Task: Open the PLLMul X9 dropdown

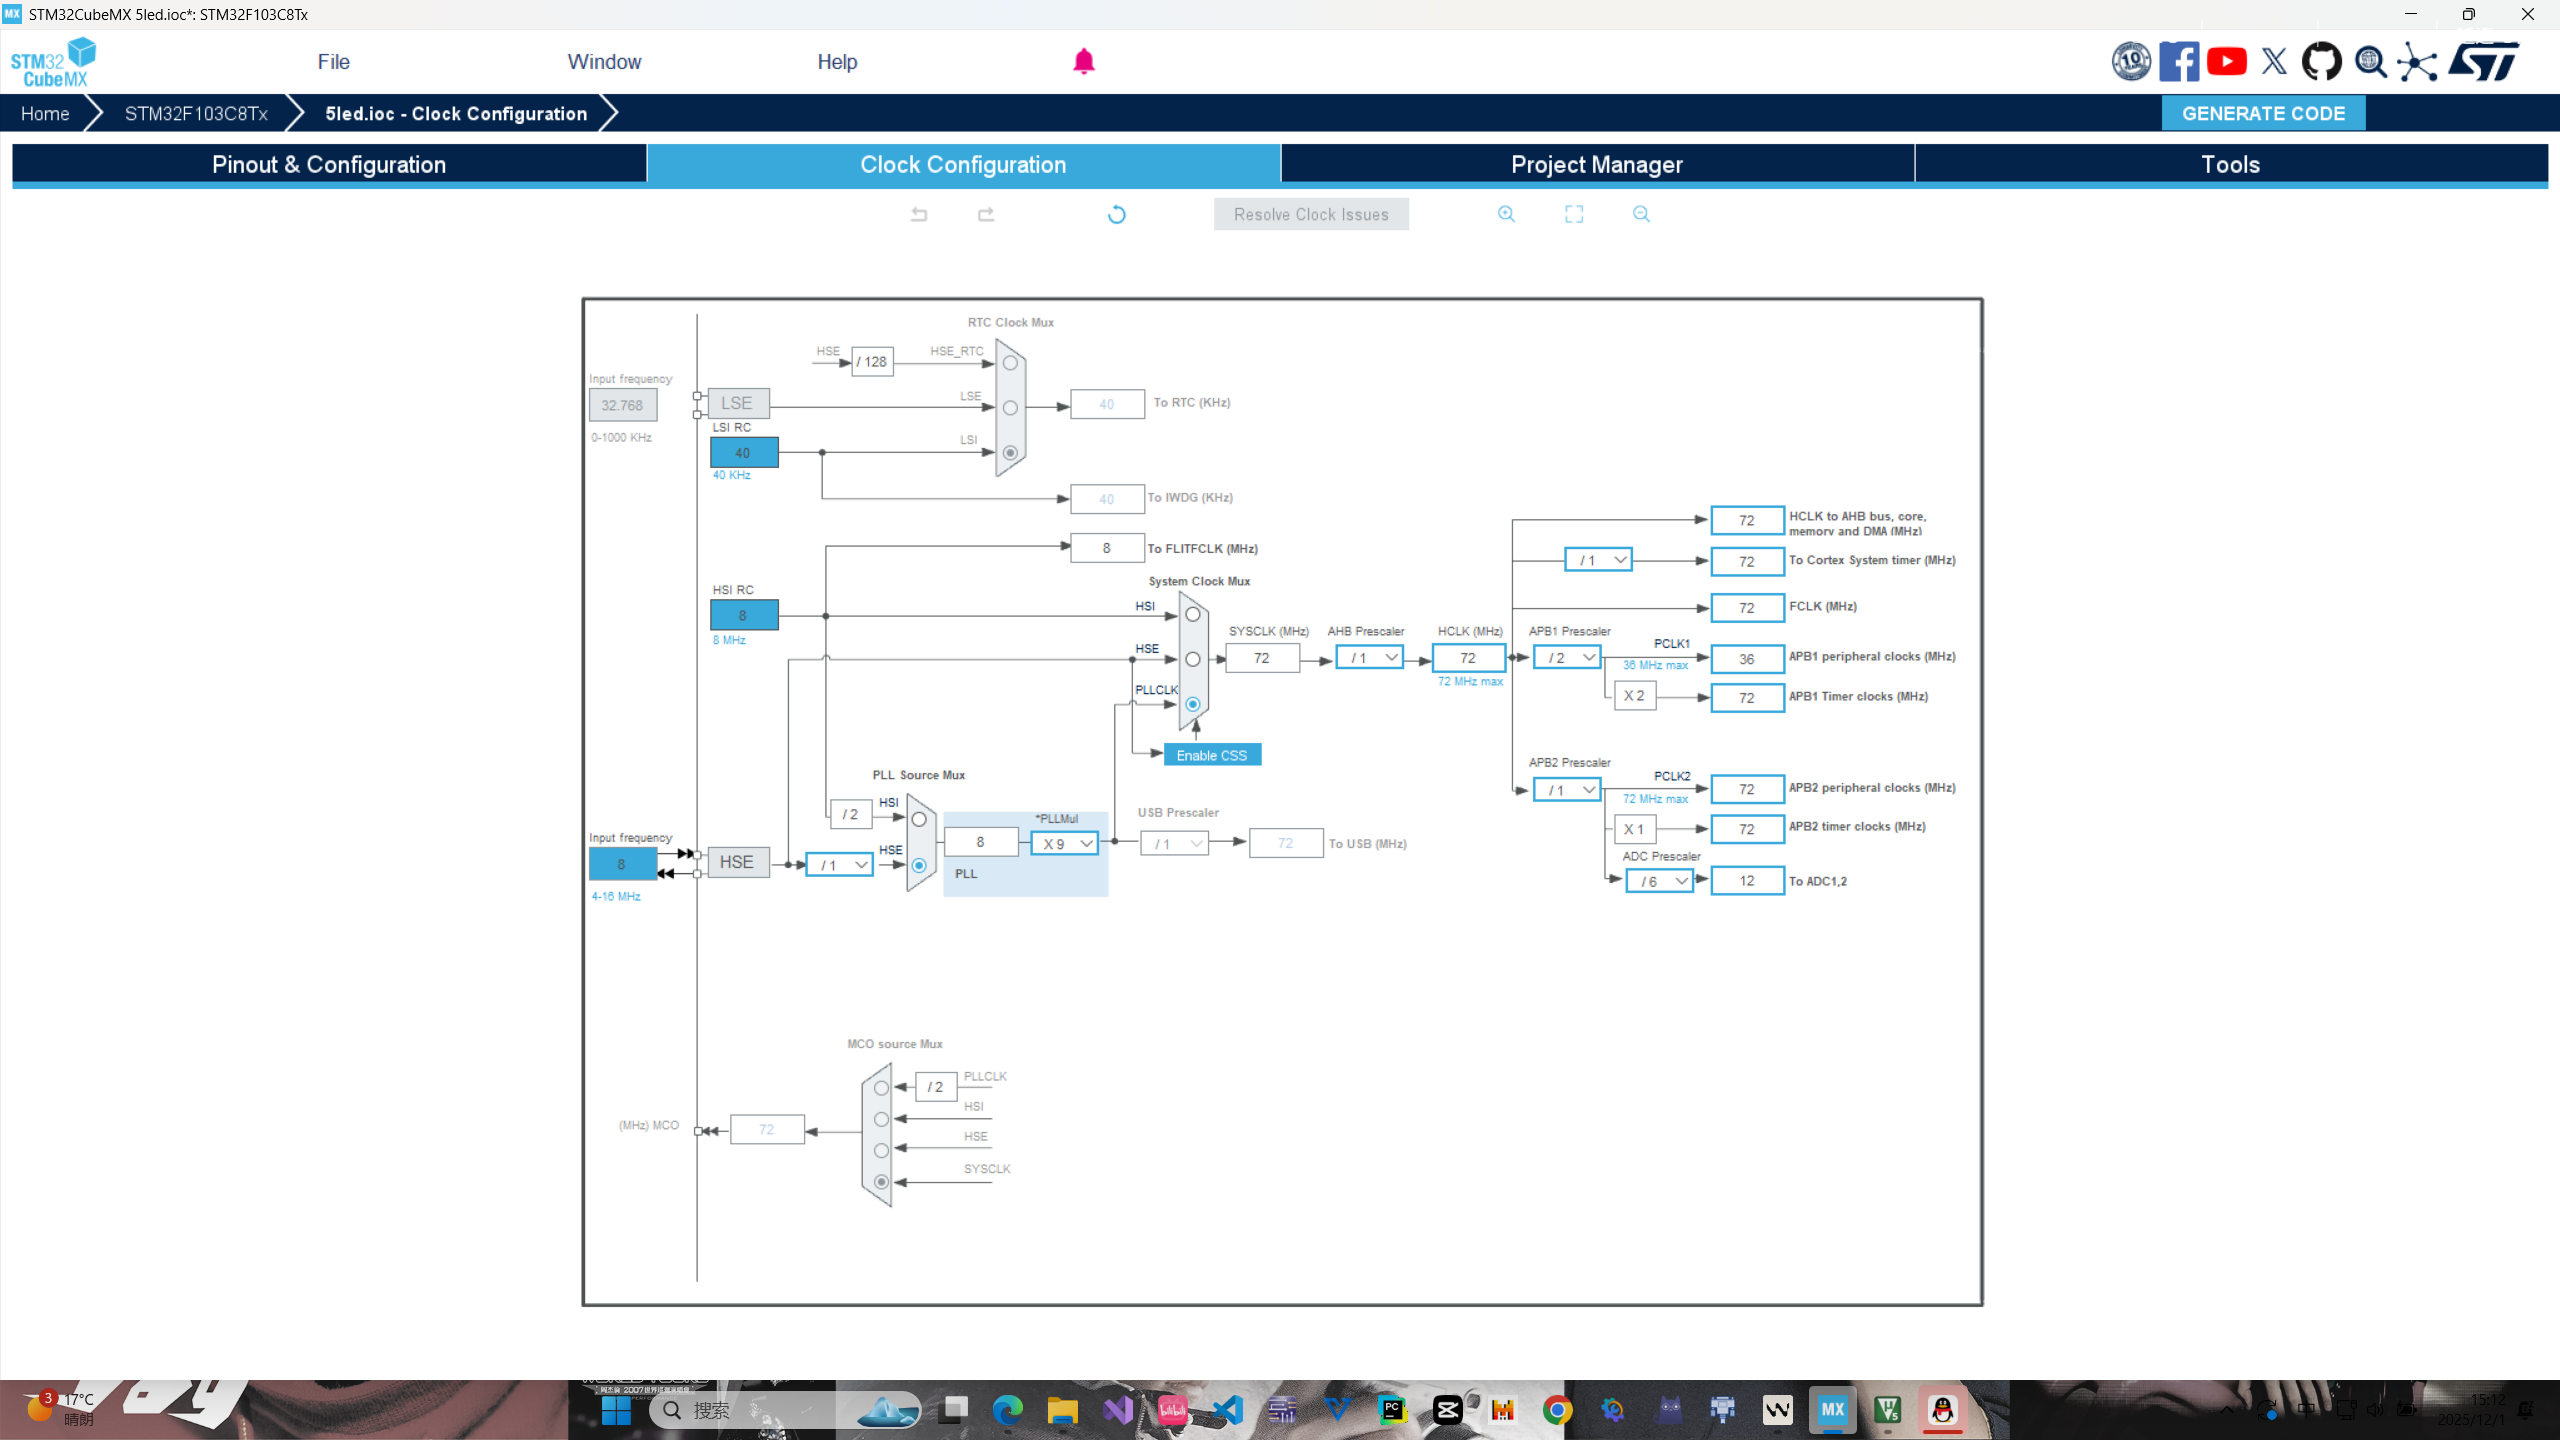Action: click(x=1065, y=844)
